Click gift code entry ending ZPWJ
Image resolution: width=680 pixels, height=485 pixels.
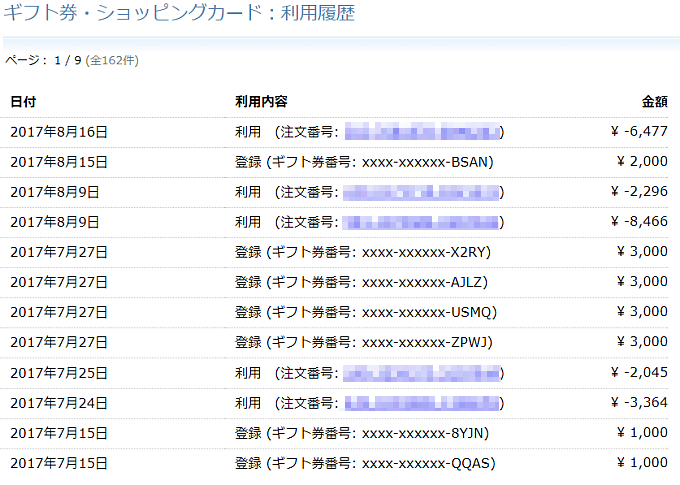coord(364,342)
